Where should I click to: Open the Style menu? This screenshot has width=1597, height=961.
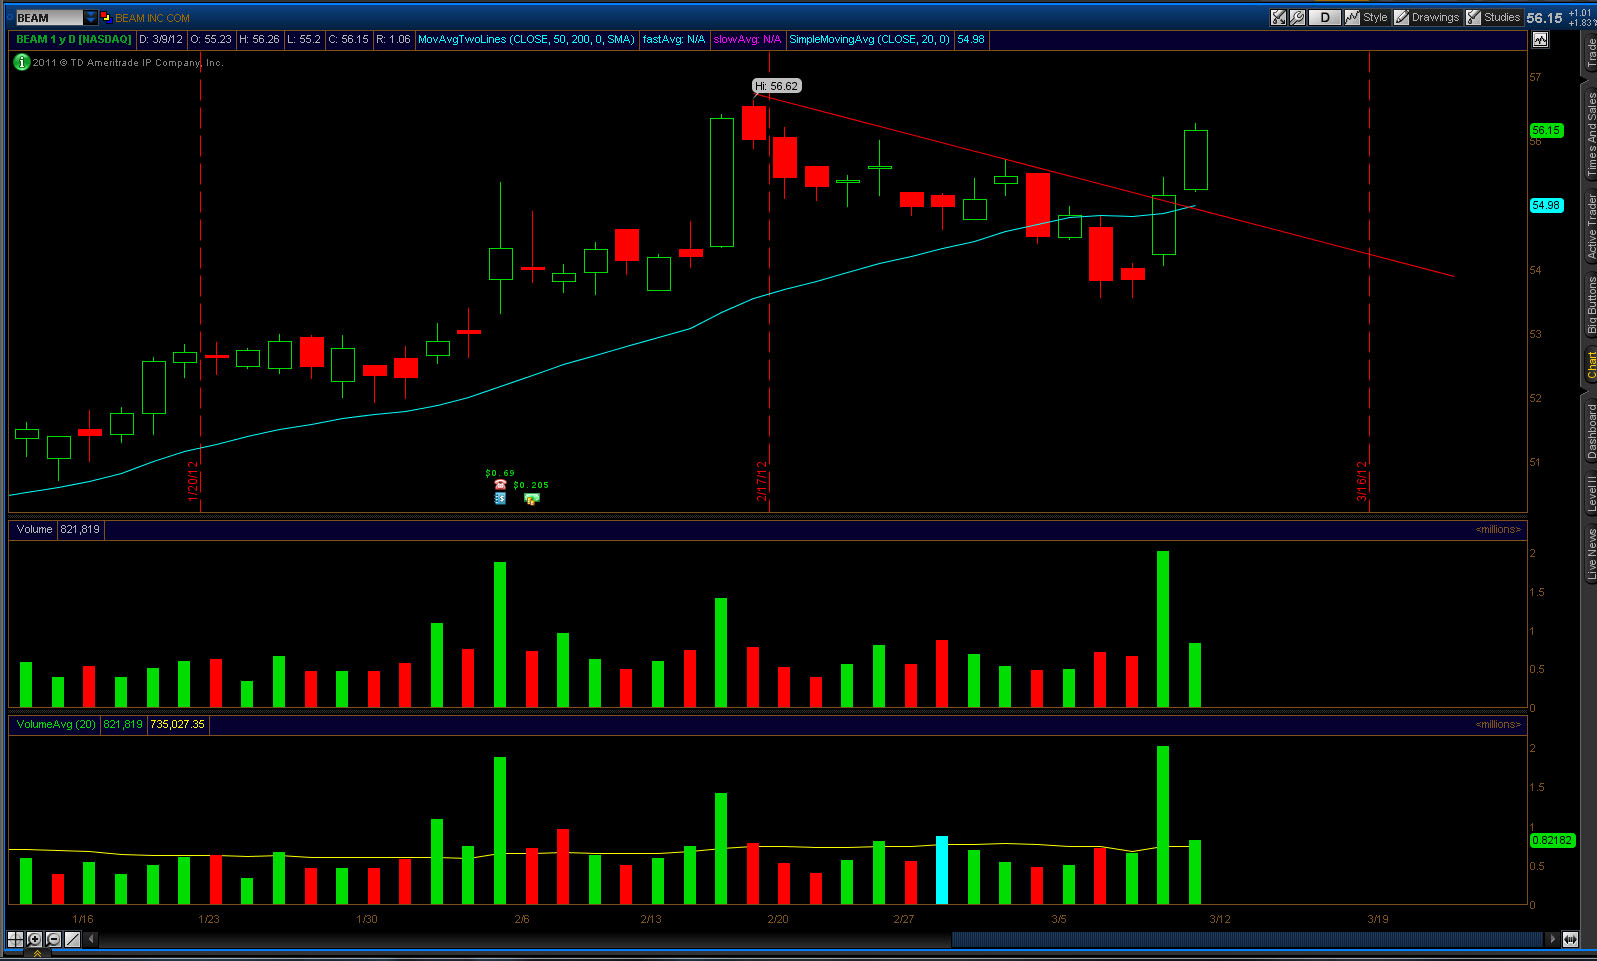[1367, 17]
